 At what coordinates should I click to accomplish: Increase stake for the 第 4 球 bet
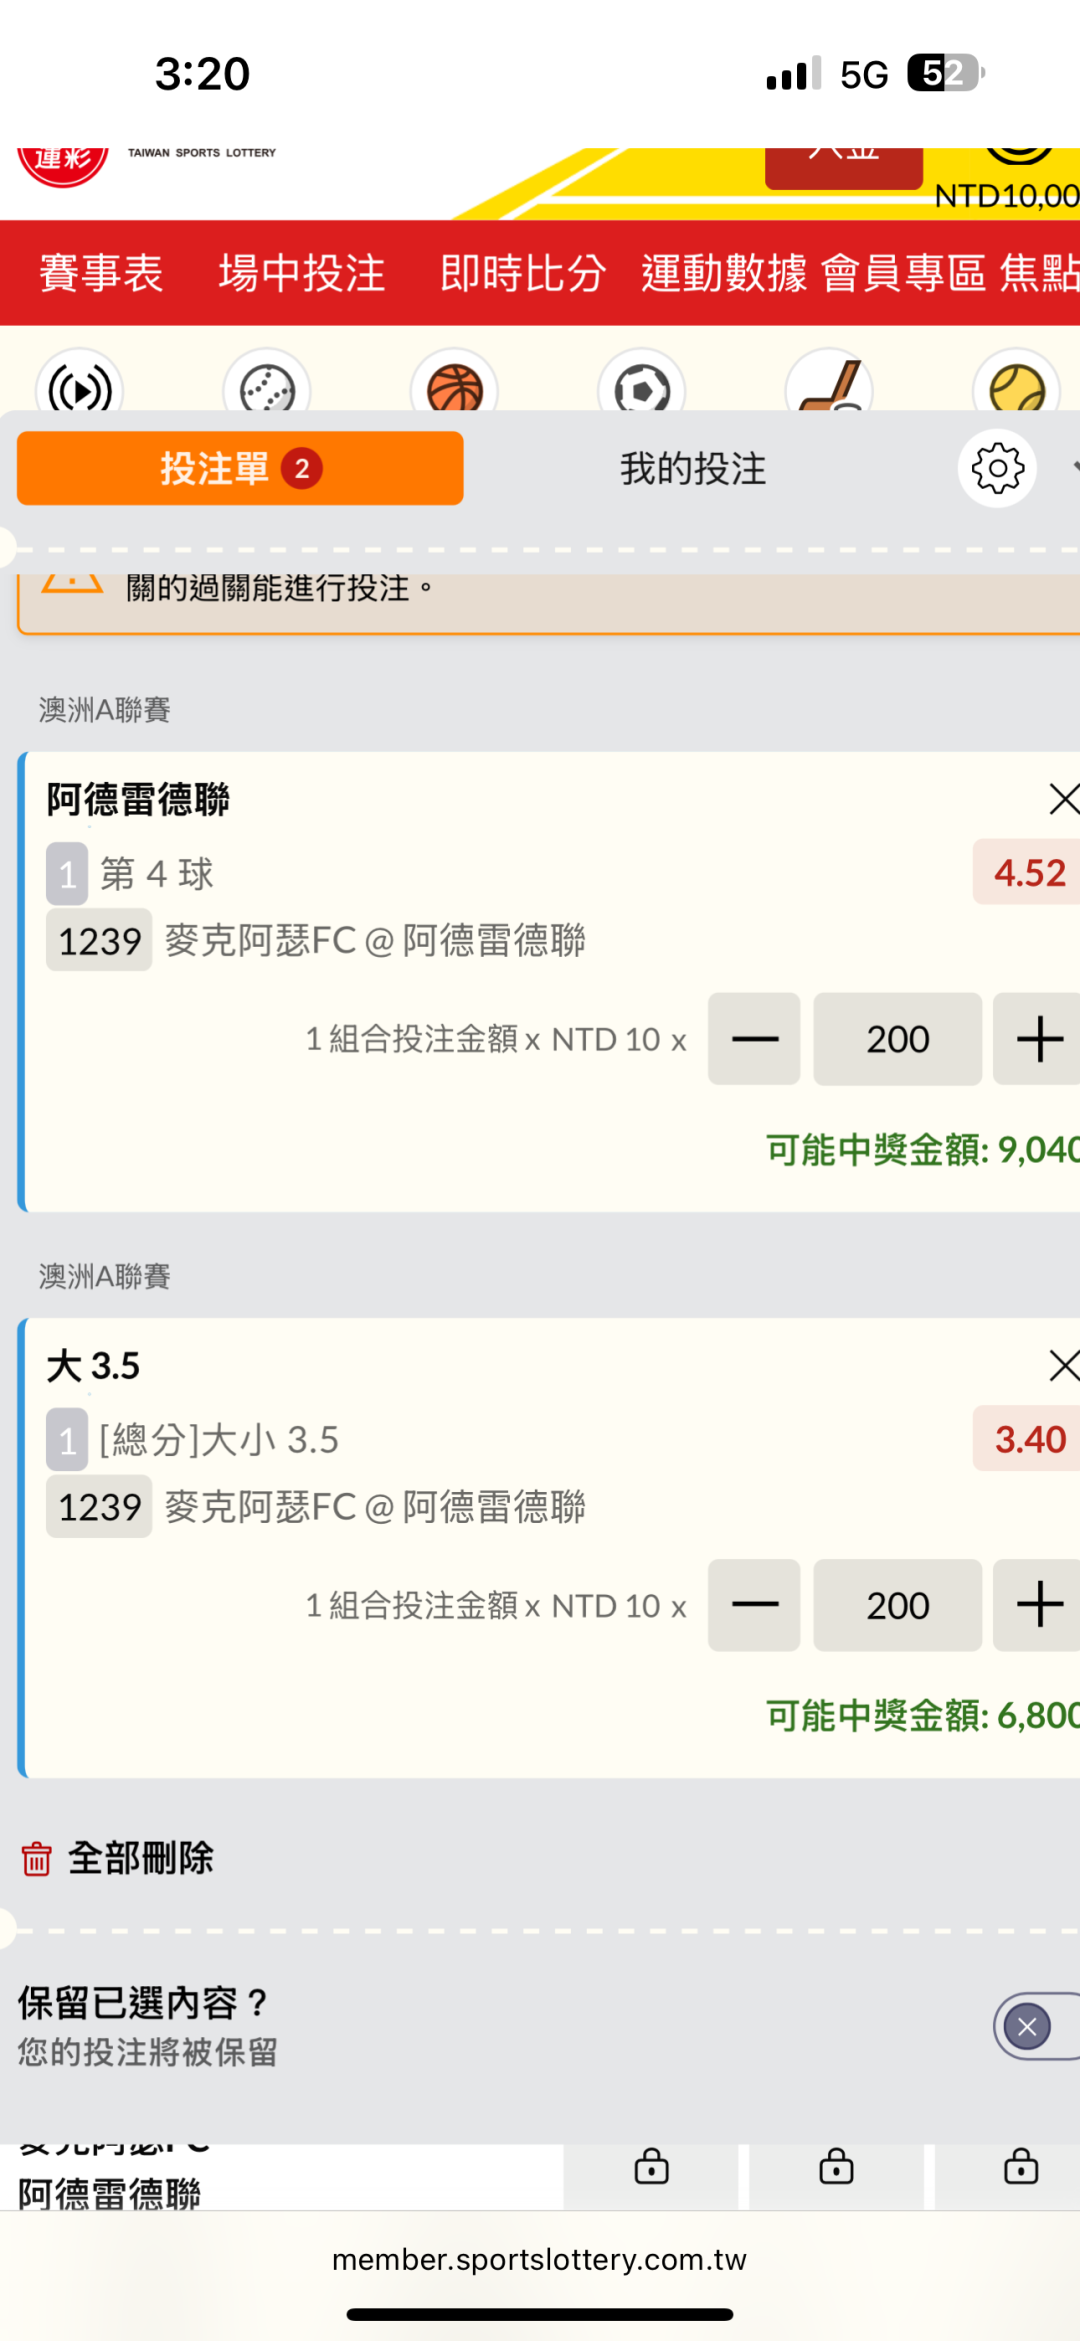(1038, 1039)
